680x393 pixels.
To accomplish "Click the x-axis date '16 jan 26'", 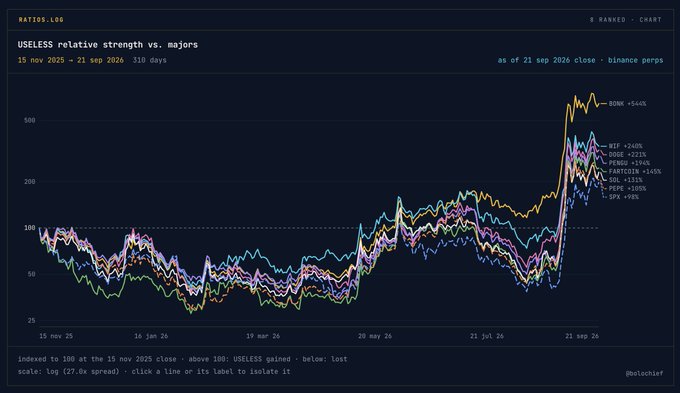I will click(x=151, y=336).
